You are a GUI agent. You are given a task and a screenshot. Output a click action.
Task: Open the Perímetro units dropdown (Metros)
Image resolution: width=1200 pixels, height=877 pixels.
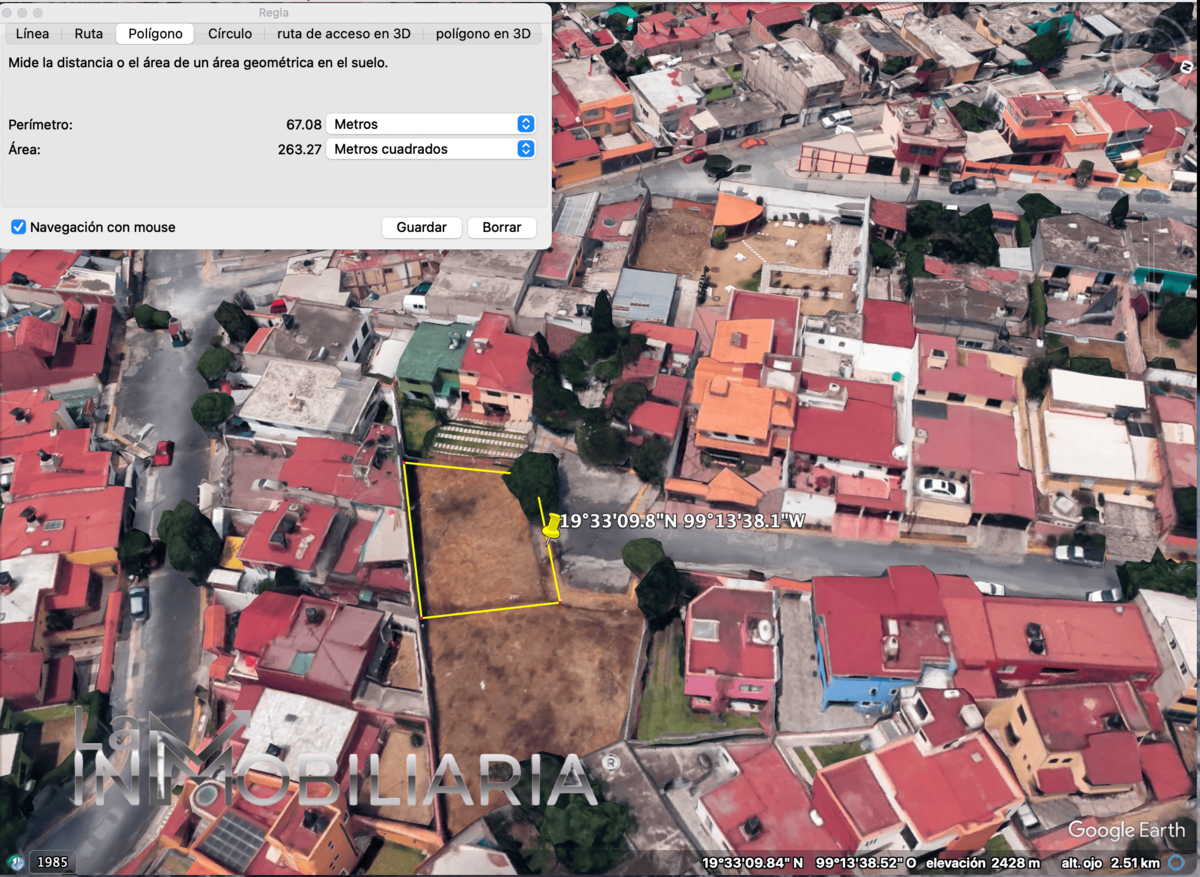(x=431, y=124)
